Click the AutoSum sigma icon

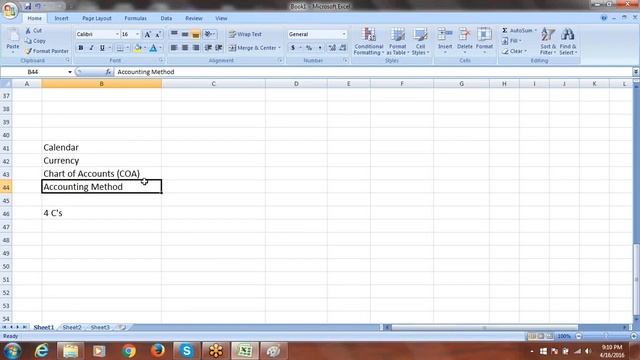coord(505,31)
